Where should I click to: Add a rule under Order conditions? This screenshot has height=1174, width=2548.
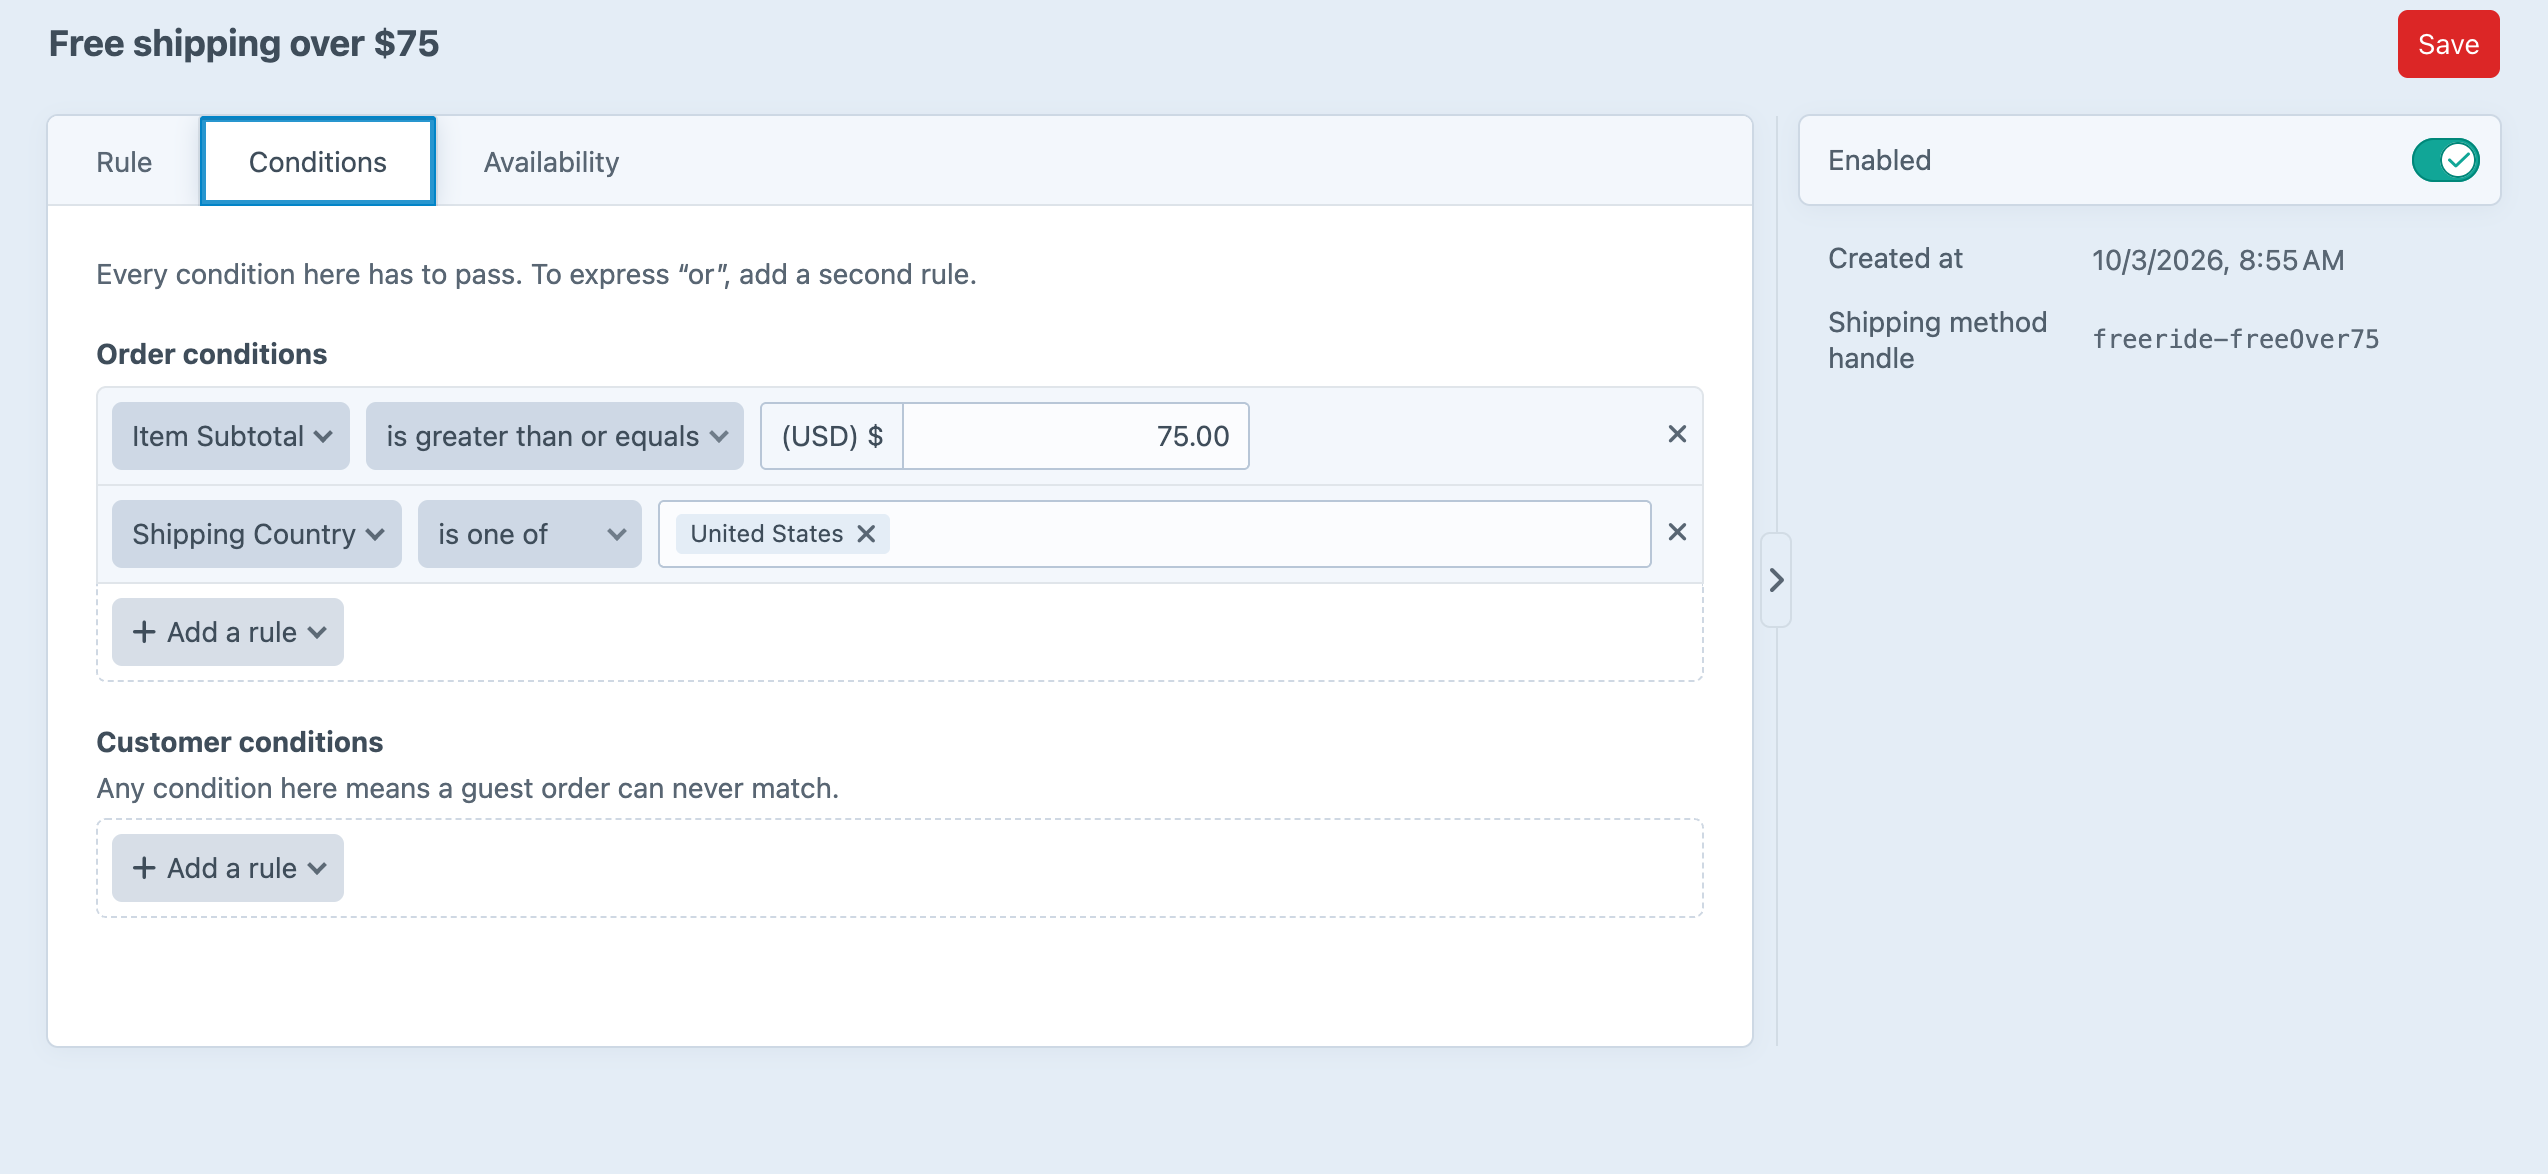[x=228, y=632]
